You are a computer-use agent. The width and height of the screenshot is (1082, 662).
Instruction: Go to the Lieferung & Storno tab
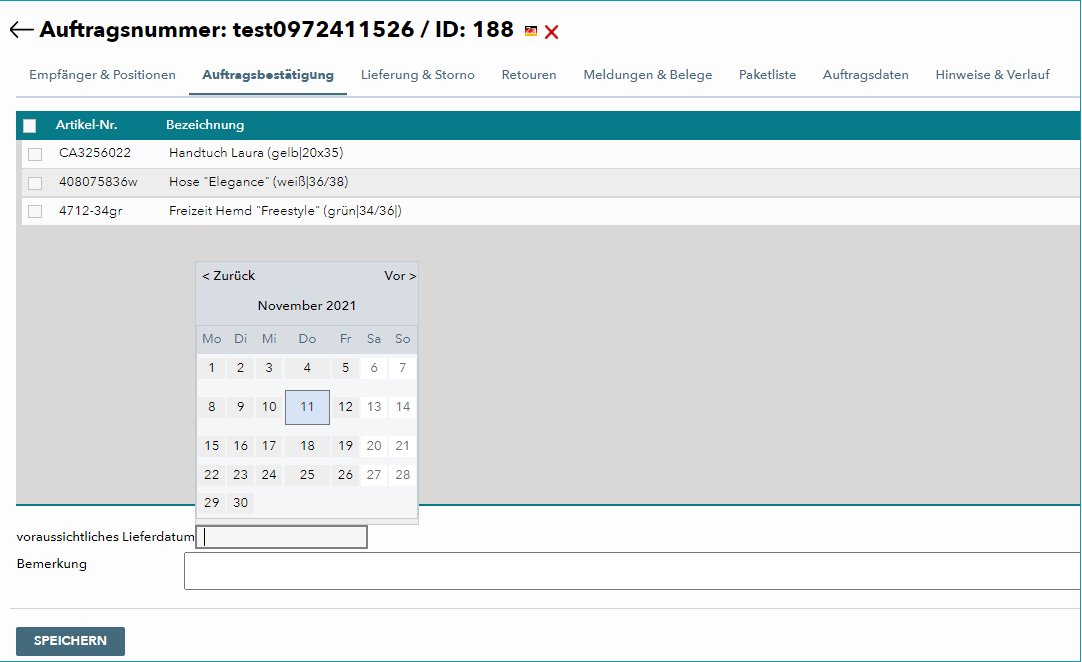coord(417,75)
